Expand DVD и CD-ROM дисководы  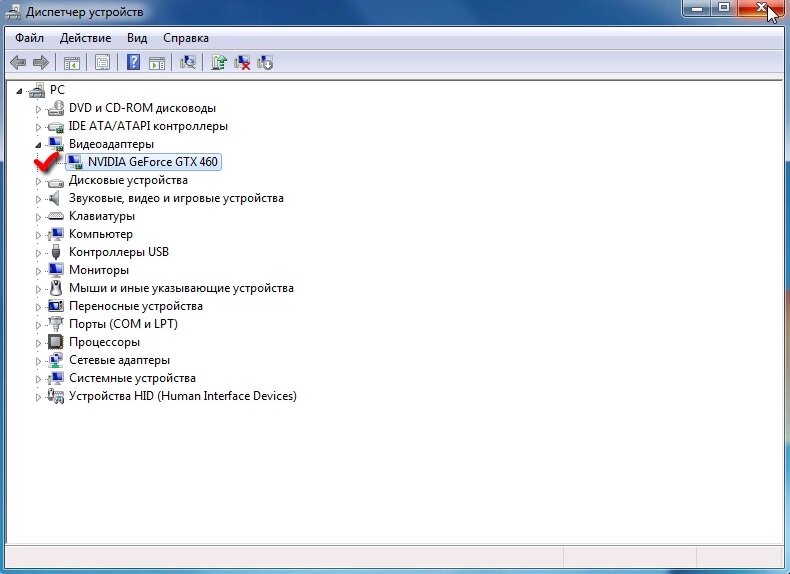tap(38, 109)
